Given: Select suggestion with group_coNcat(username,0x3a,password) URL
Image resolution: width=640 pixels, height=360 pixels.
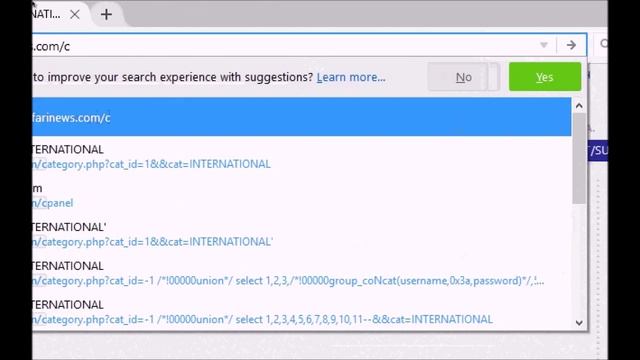Looking at the screenshot, I should point(302,273).
